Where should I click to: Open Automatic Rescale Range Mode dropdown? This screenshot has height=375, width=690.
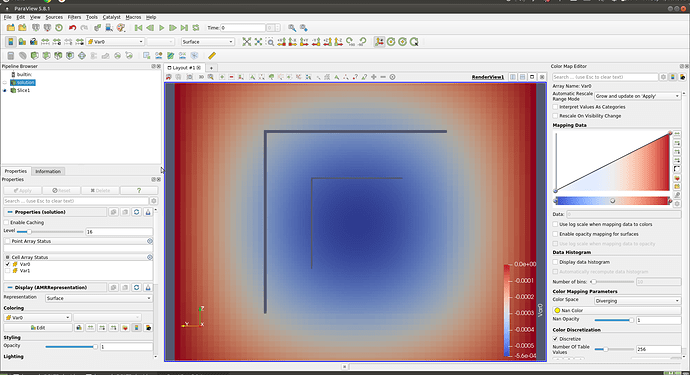point(637,96)
